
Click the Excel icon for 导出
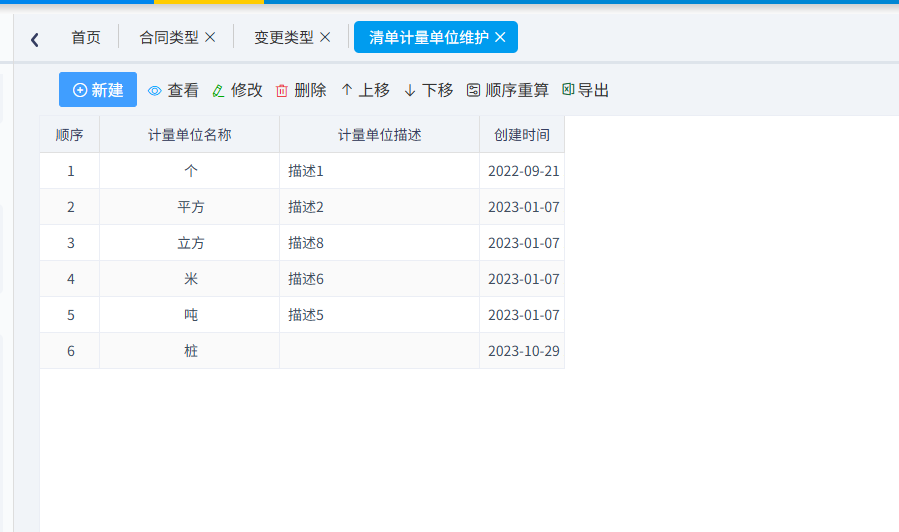pos(568,89)
